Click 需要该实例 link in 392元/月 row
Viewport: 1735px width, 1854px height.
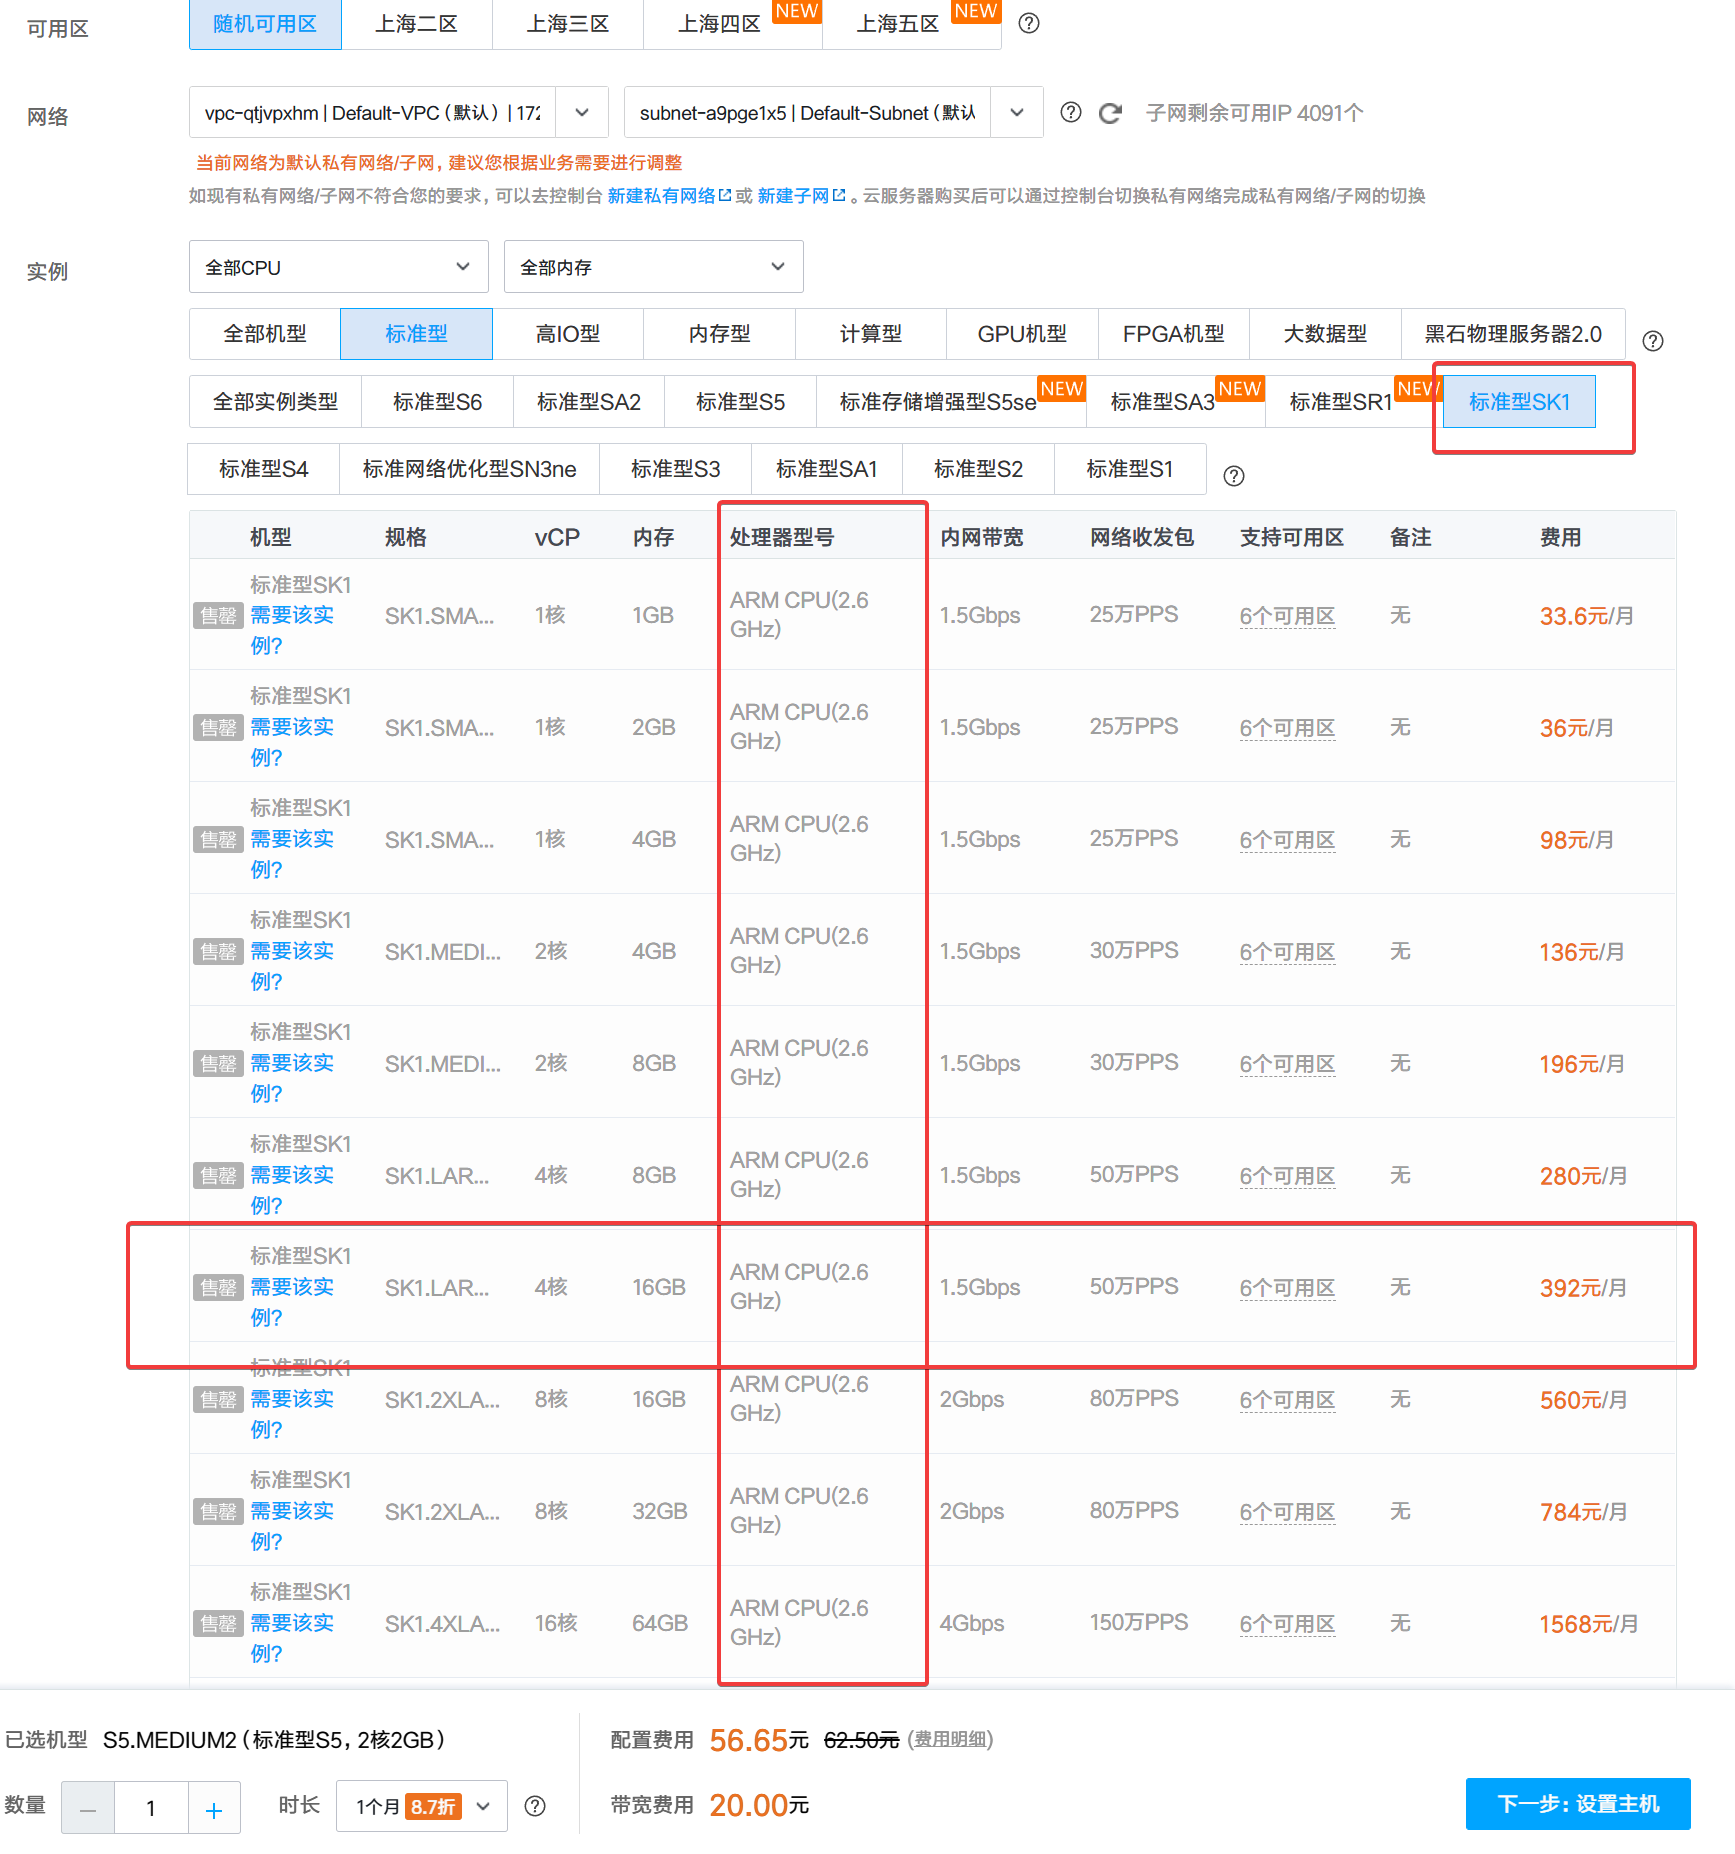[x=291, y=1302]
